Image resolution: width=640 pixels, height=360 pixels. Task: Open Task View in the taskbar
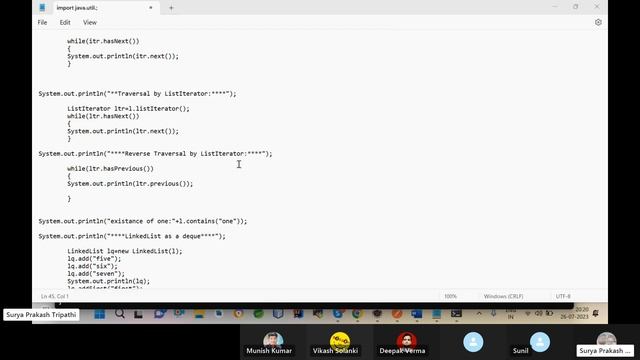[x=138, y=314]
